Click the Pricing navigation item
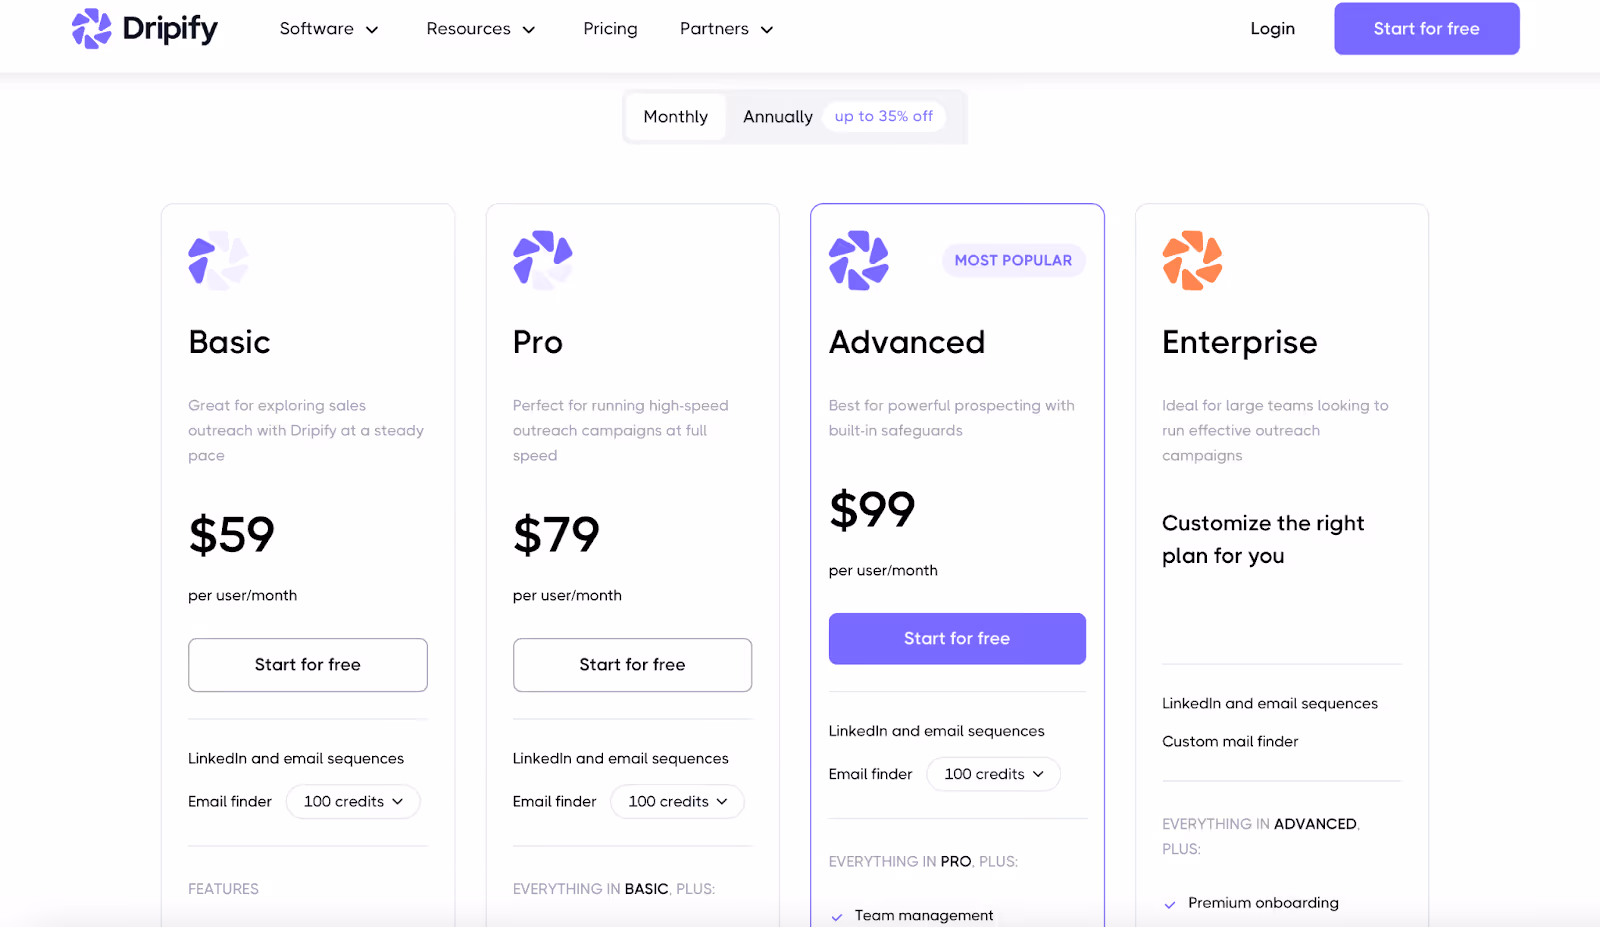The height and width of the screenshot is (927, 1600). click(x=610, y=29)
